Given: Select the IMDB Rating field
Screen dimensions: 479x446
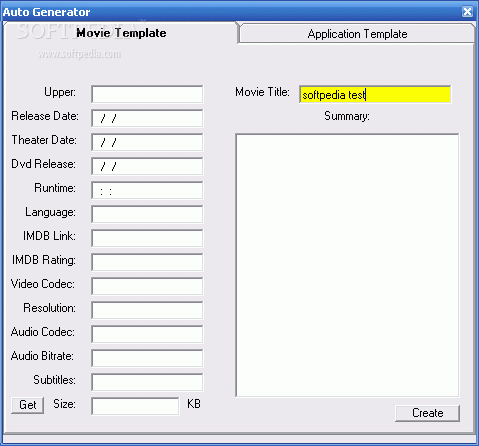Looking at the screenshot, I should pyautogui.click(x=147, y=262).
